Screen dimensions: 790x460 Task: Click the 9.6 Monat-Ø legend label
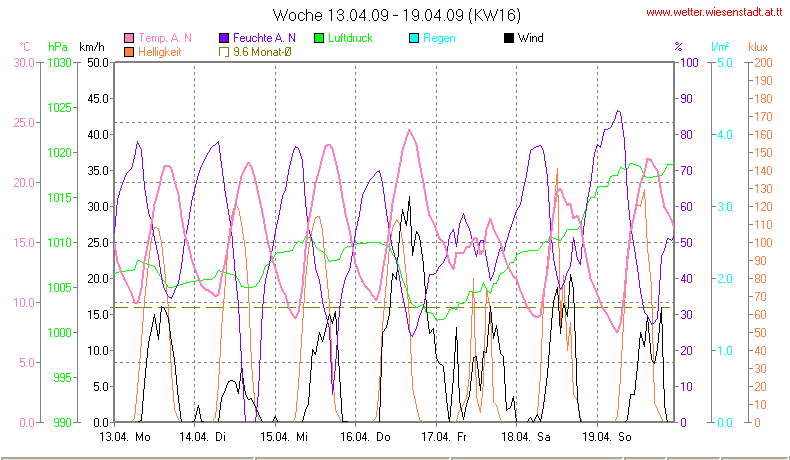point(262,52)
